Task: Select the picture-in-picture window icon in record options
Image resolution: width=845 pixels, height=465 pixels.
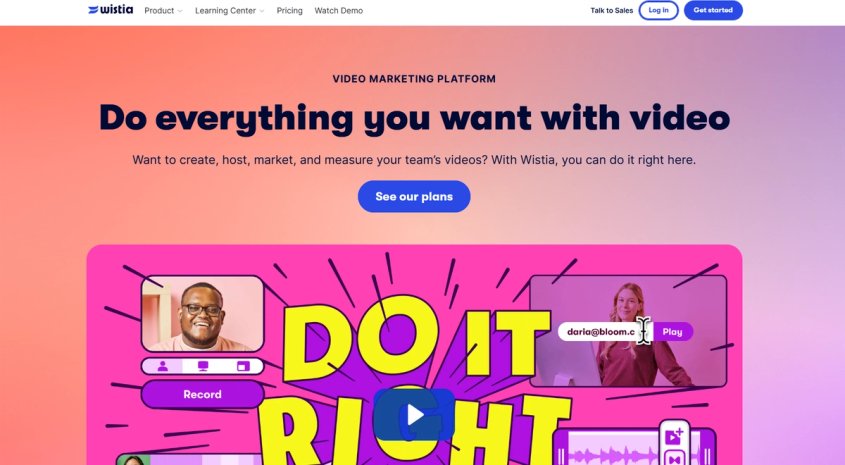Action: [243, 366]
